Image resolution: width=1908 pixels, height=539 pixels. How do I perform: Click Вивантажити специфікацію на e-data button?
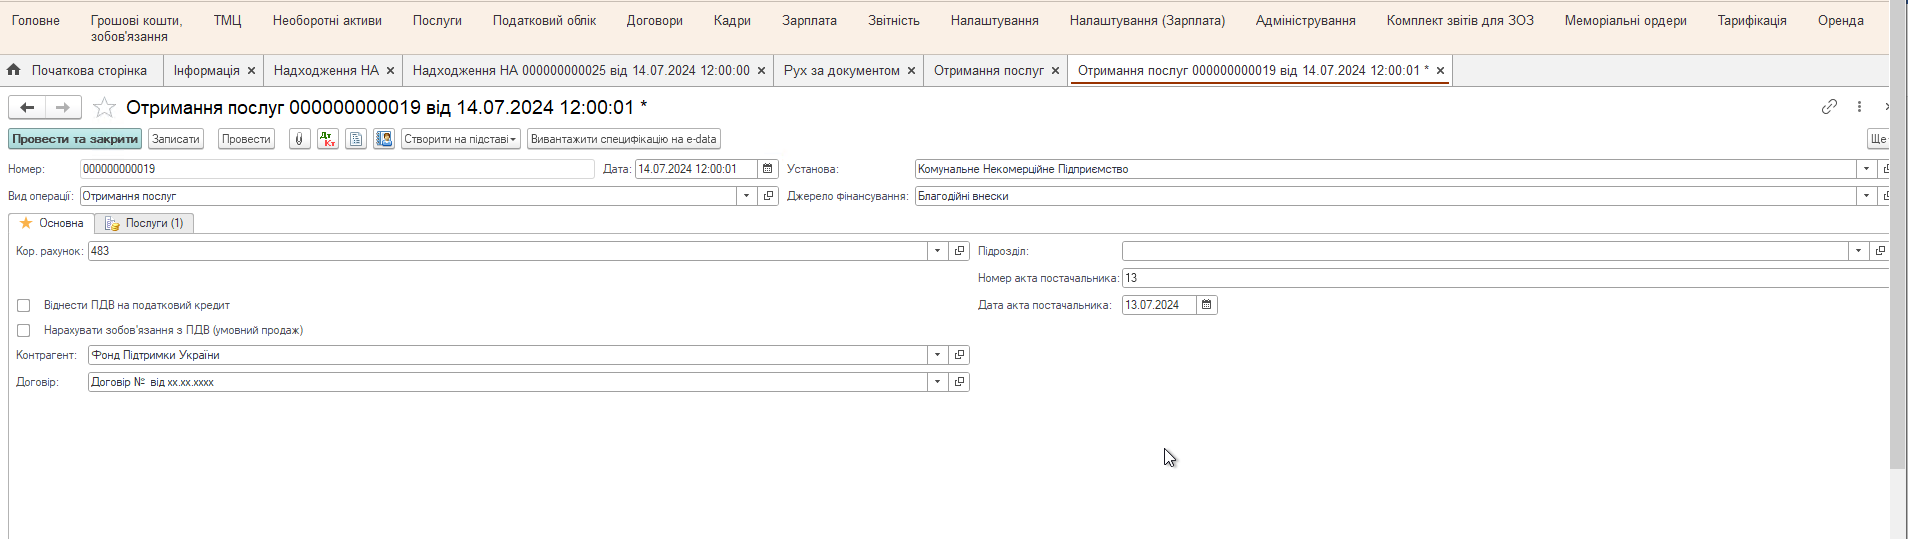(623, 139)
